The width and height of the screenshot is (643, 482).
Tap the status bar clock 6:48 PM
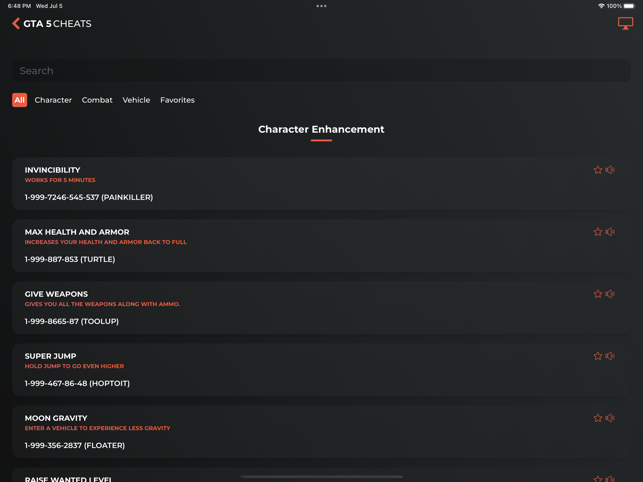tap(19, 6)
